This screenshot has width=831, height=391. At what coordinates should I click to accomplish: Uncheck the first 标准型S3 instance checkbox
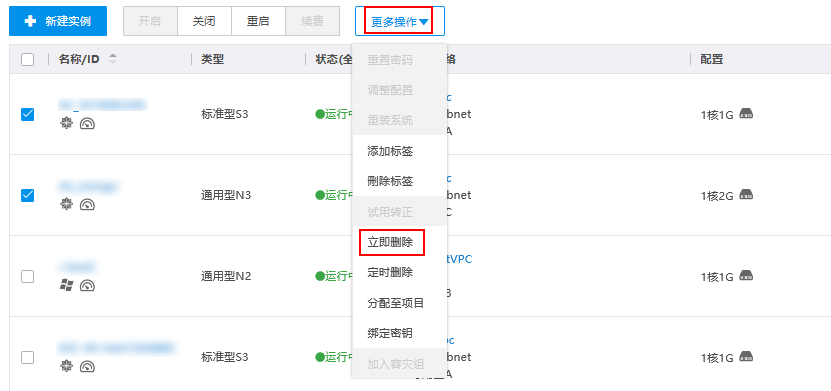[x=28, y=114]
